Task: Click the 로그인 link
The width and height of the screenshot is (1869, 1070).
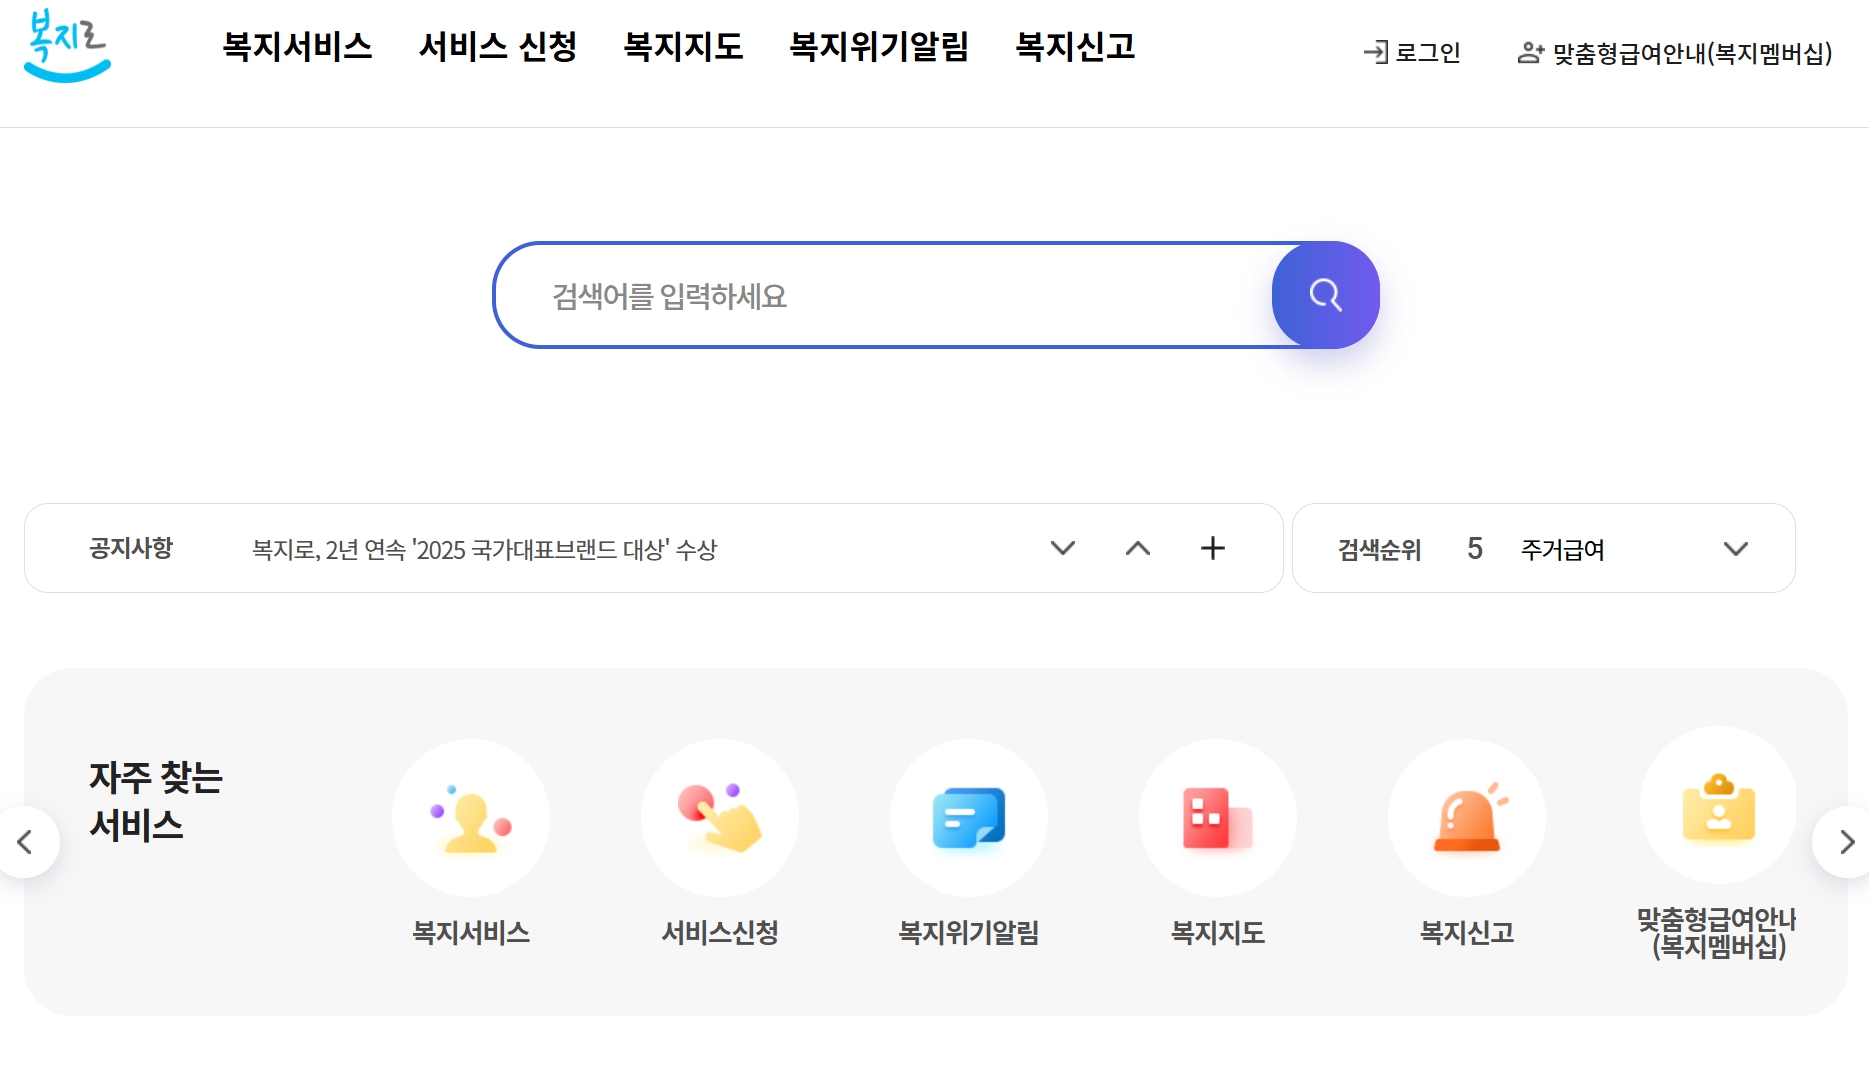Action: (1429, 53)
